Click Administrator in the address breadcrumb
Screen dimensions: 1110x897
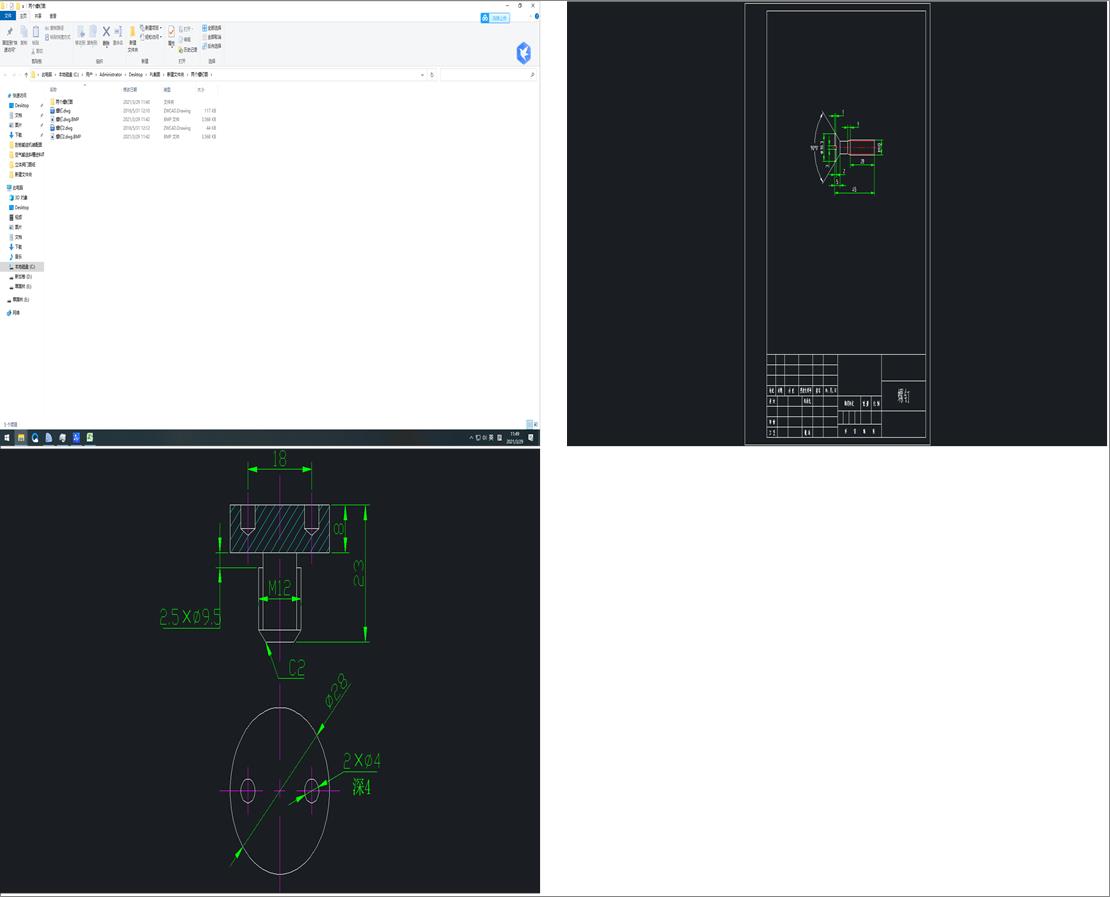coord(110,74)
